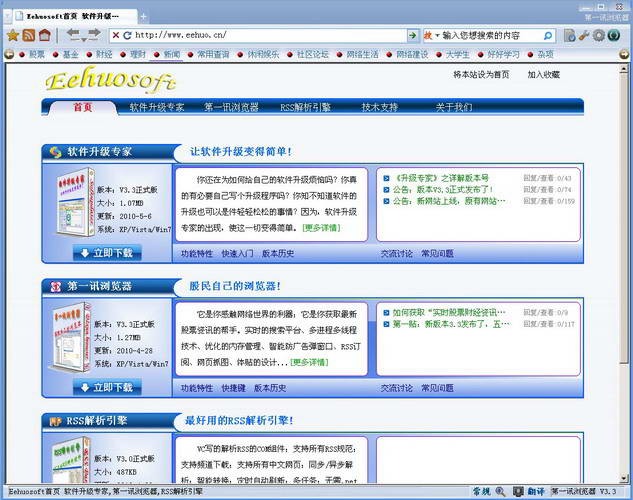Image resolution: width=633 pixels, height=500 pixels.
Task: Click the 软件升级专家 product box image
Action: pos(75,202)
